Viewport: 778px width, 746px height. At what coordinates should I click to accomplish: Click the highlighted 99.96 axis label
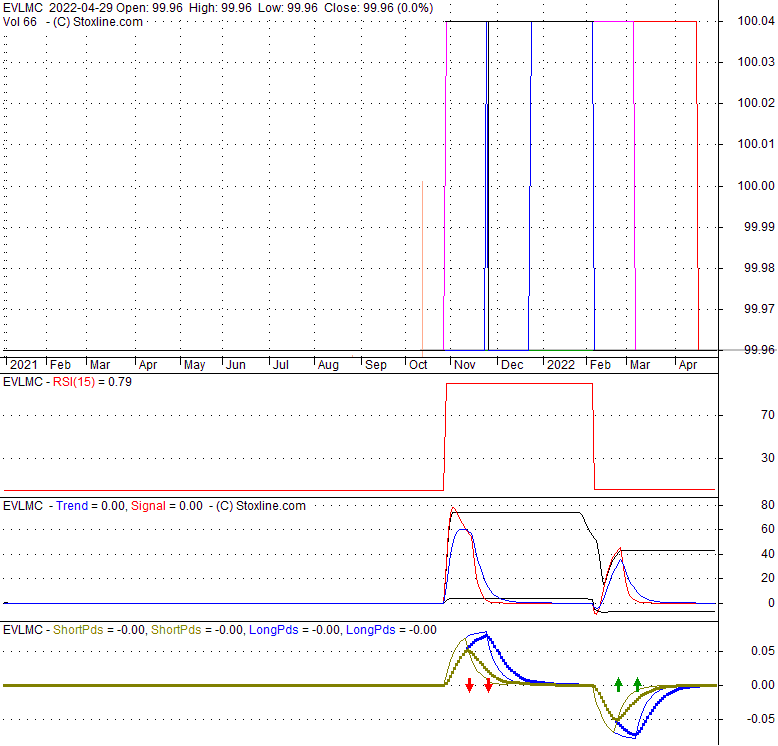[759, 350]
